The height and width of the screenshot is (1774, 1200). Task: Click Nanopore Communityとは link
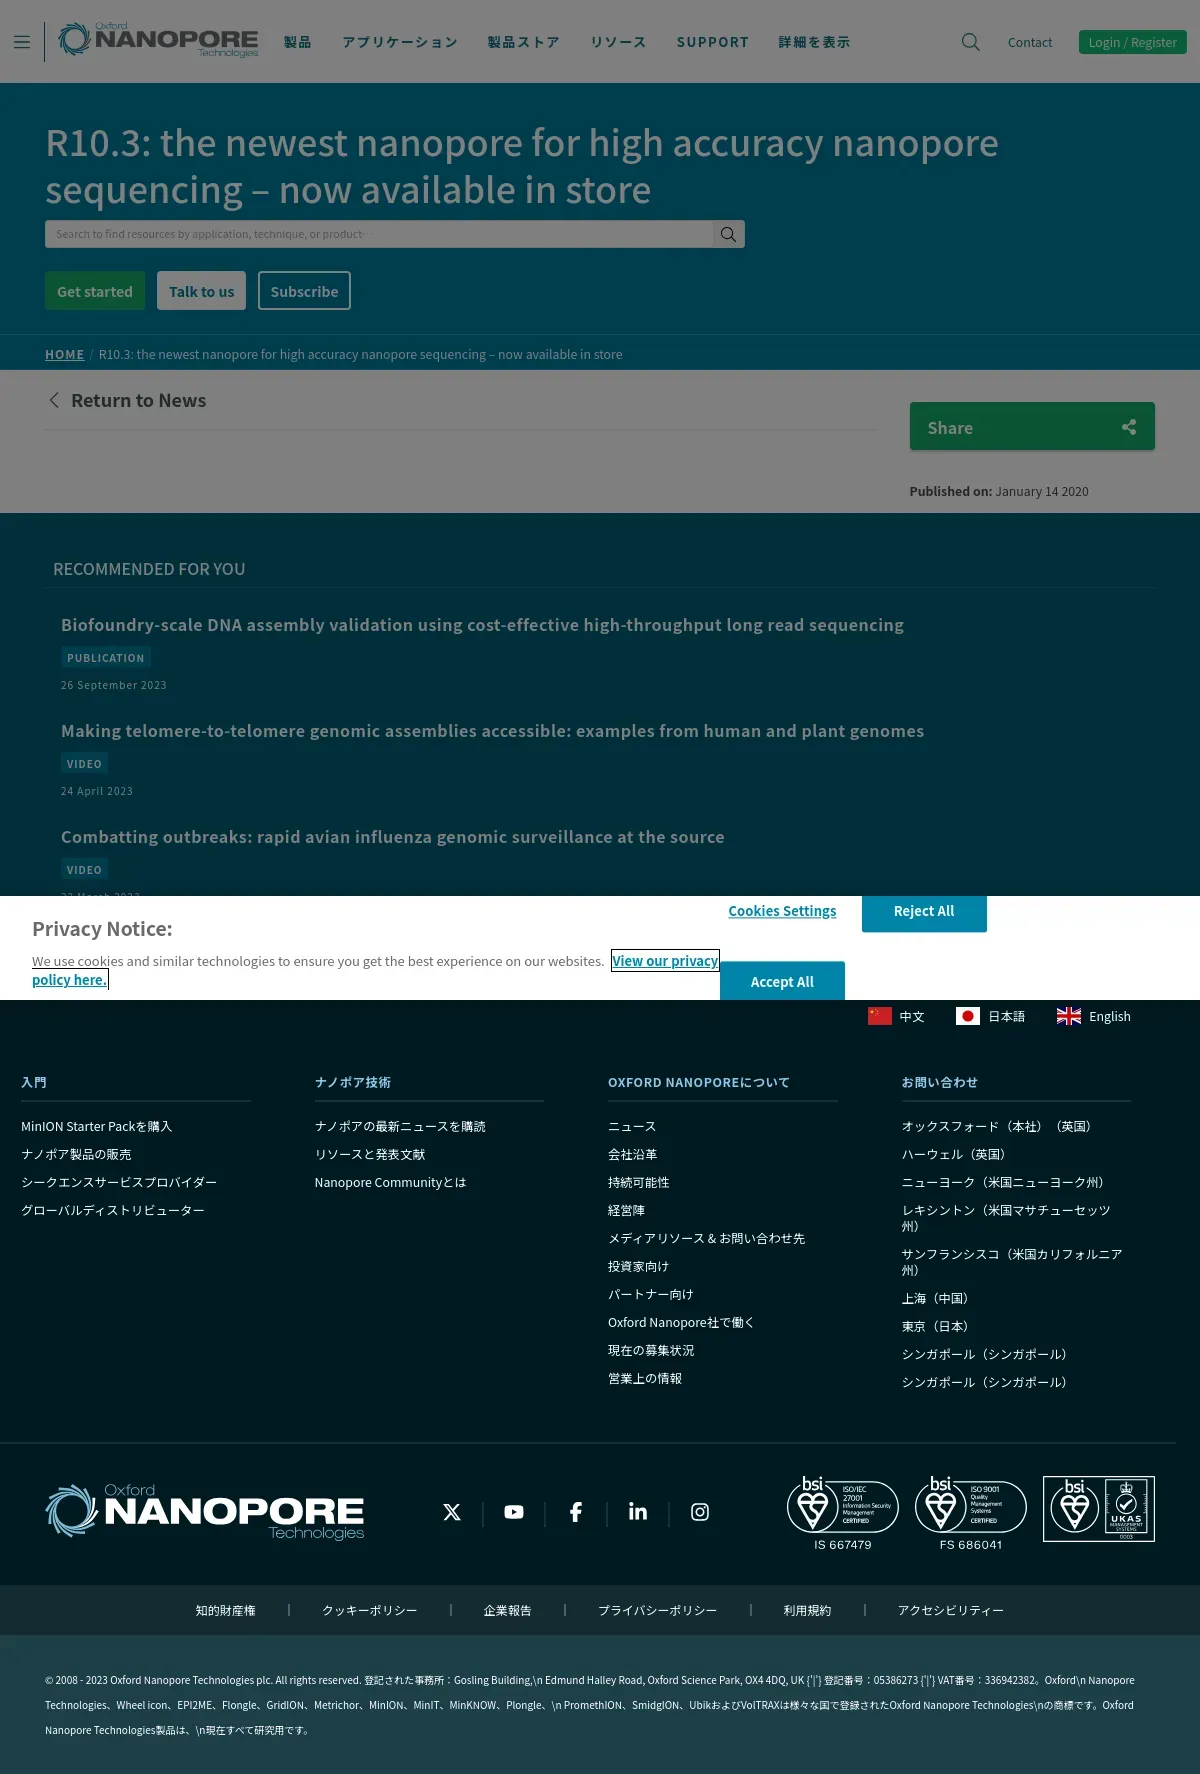coord(390,1182)
